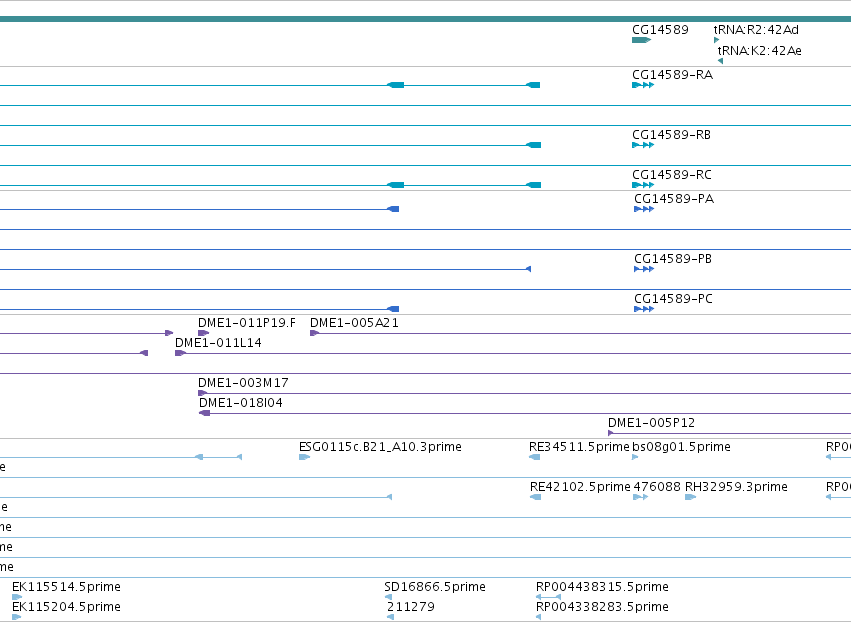
Task: Click the DME1-018I04 arrow glyph
Action: [205, 413]
